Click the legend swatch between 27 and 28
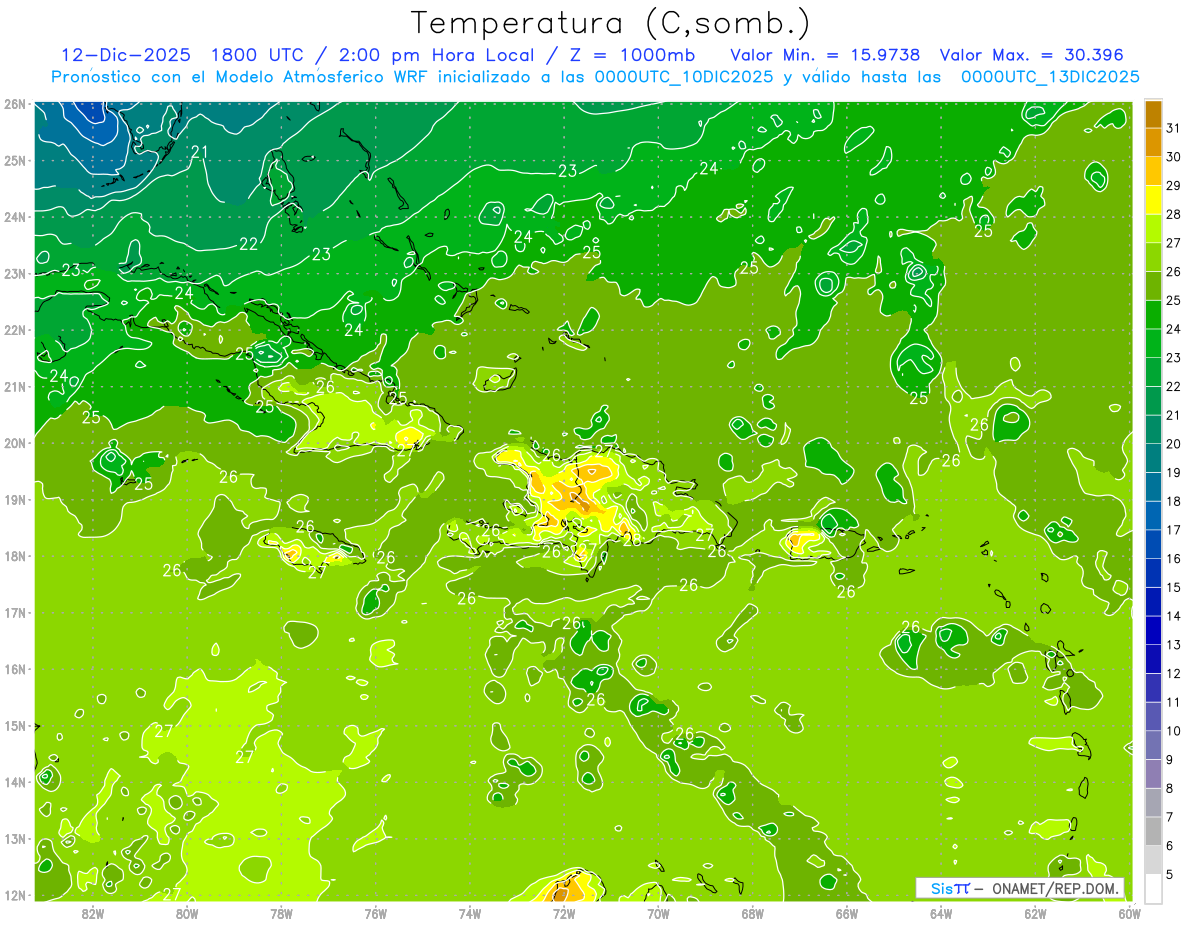 1153,229
